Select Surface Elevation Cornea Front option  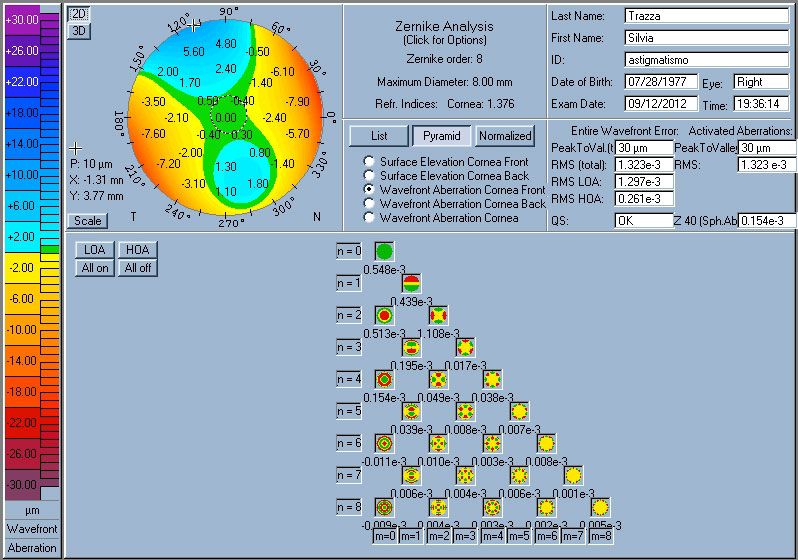pos(370,161)
